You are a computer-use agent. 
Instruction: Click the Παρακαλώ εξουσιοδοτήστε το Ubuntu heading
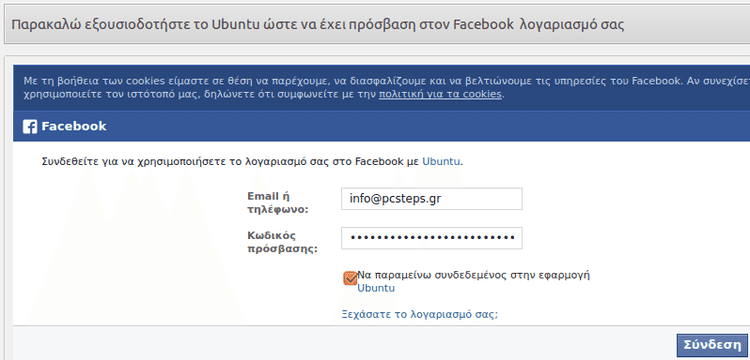(x=318, y=24)
